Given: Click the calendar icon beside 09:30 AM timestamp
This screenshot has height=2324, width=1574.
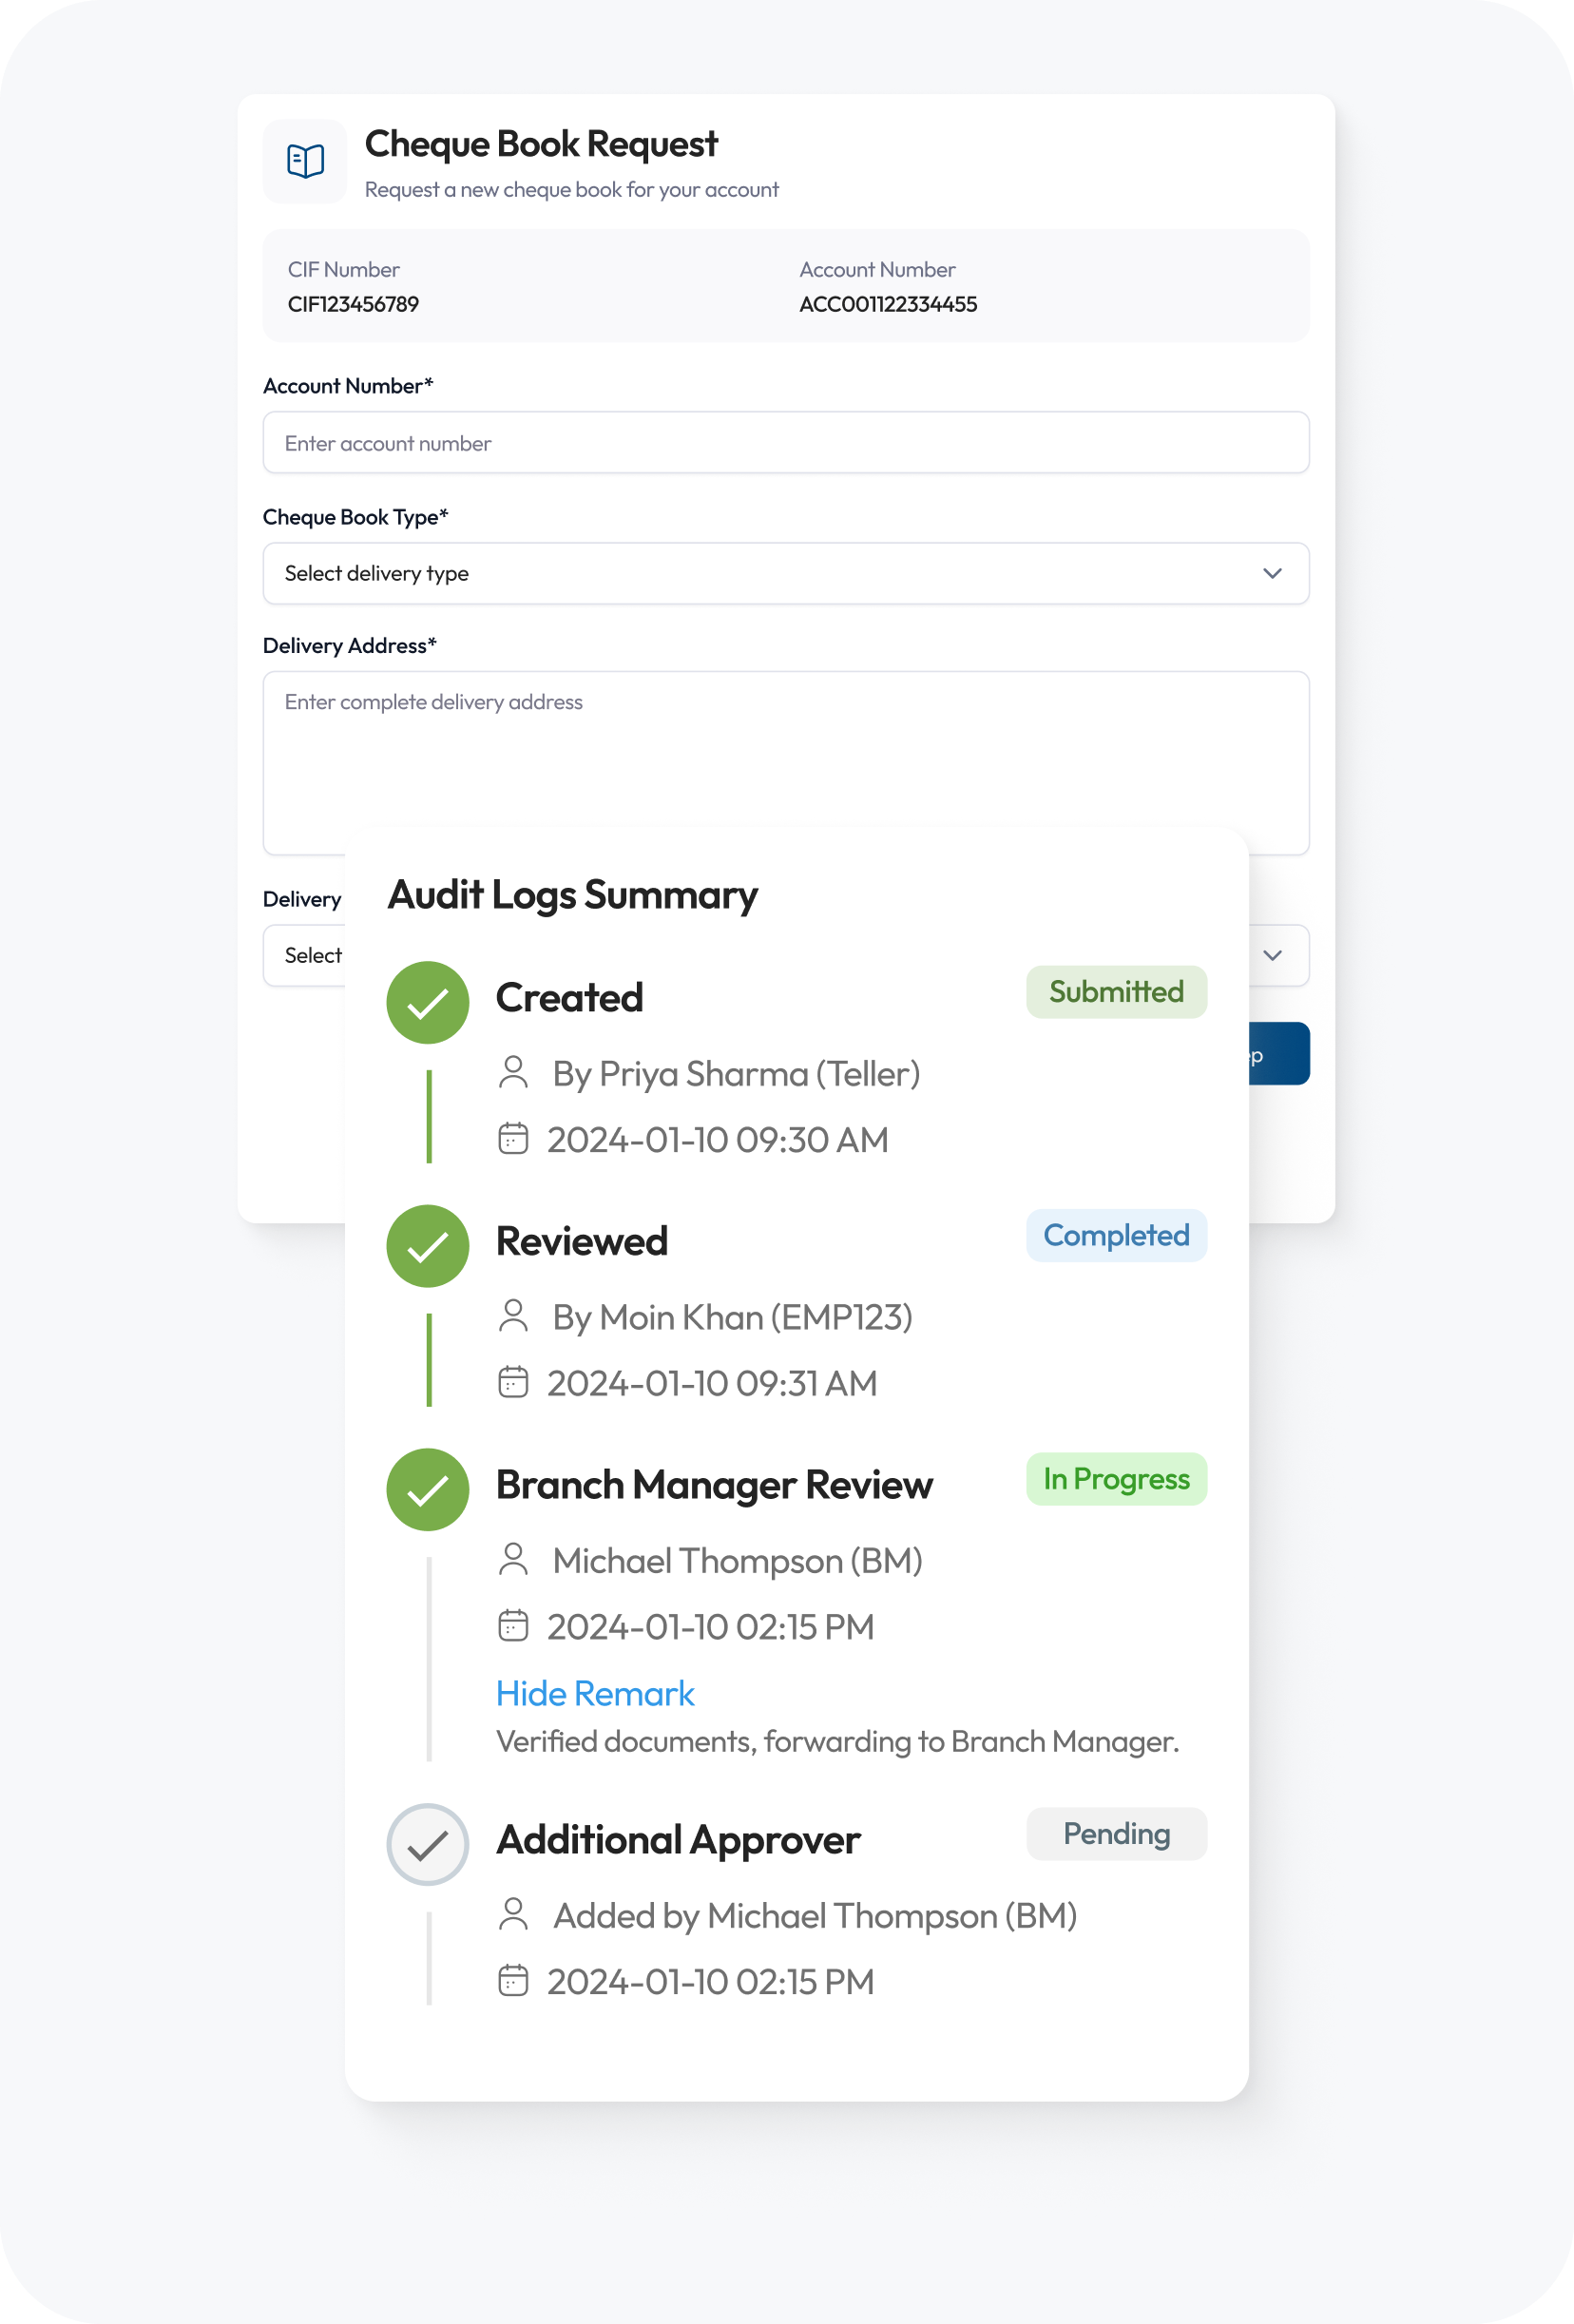Looking at the screenshot, I should tap(513, 1139).
